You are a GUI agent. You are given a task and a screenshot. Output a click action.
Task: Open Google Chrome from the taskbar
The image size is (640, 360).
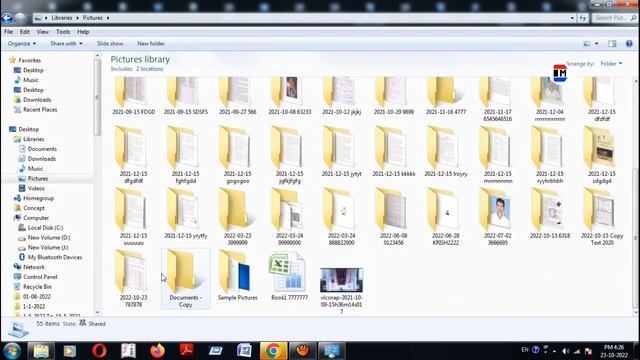[x=273, y=351]
